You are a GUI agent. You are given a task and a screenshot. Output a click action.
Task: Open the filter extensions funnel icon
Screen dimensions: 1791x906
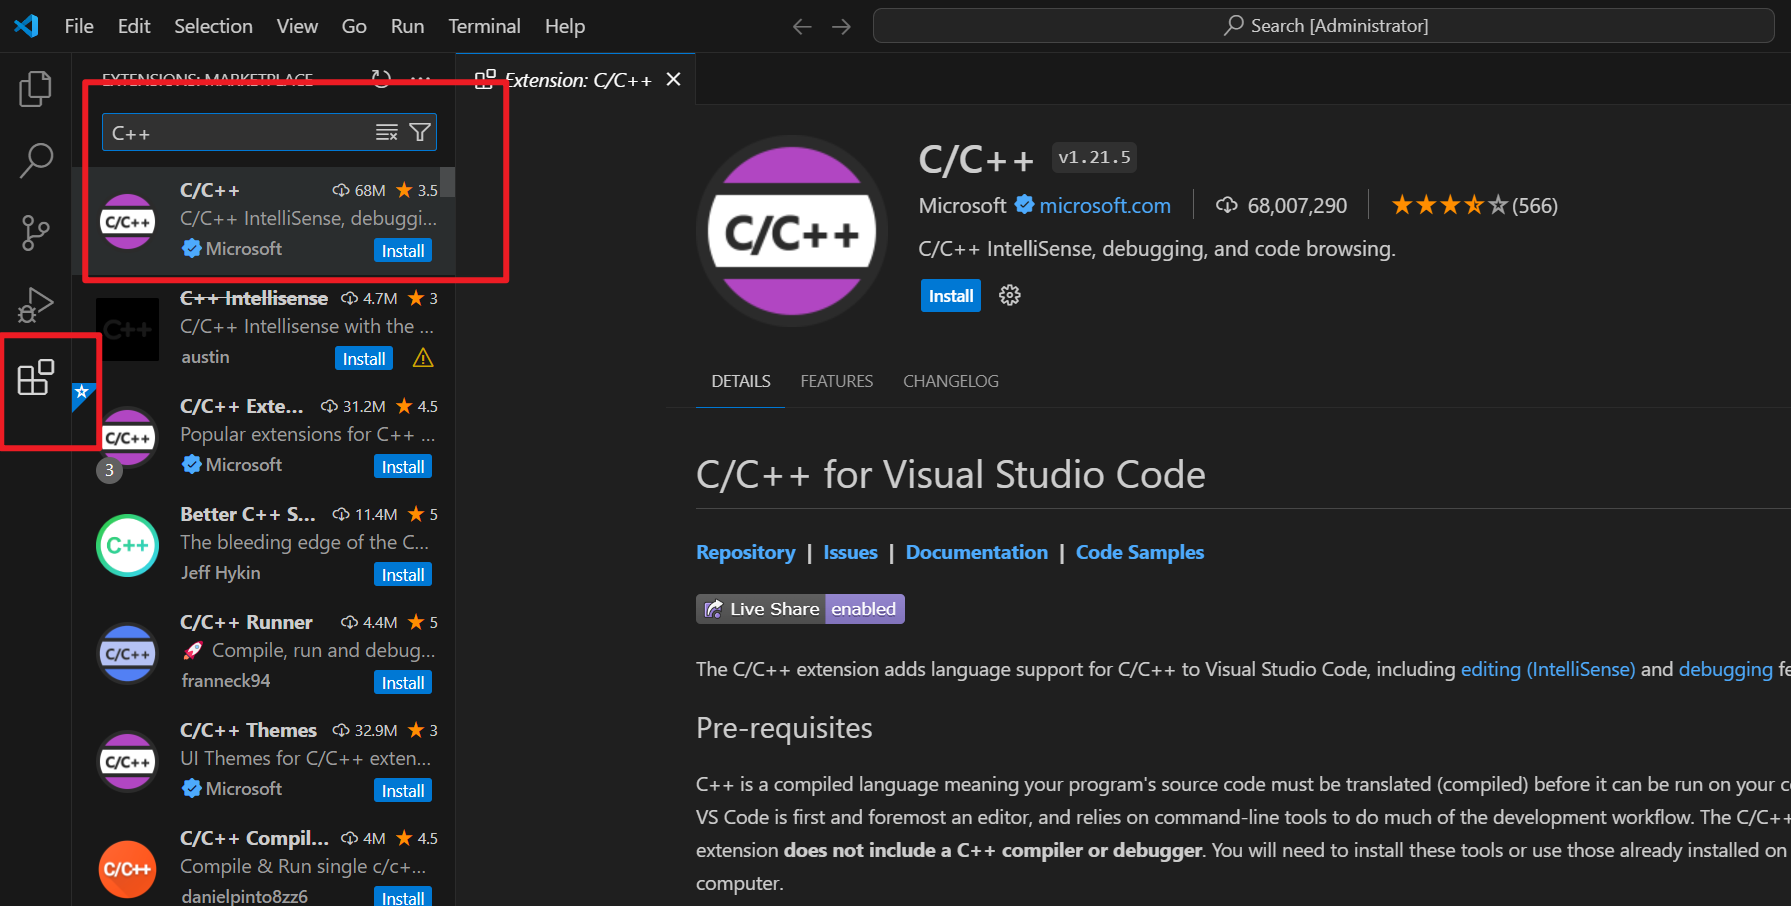[421, 132]
